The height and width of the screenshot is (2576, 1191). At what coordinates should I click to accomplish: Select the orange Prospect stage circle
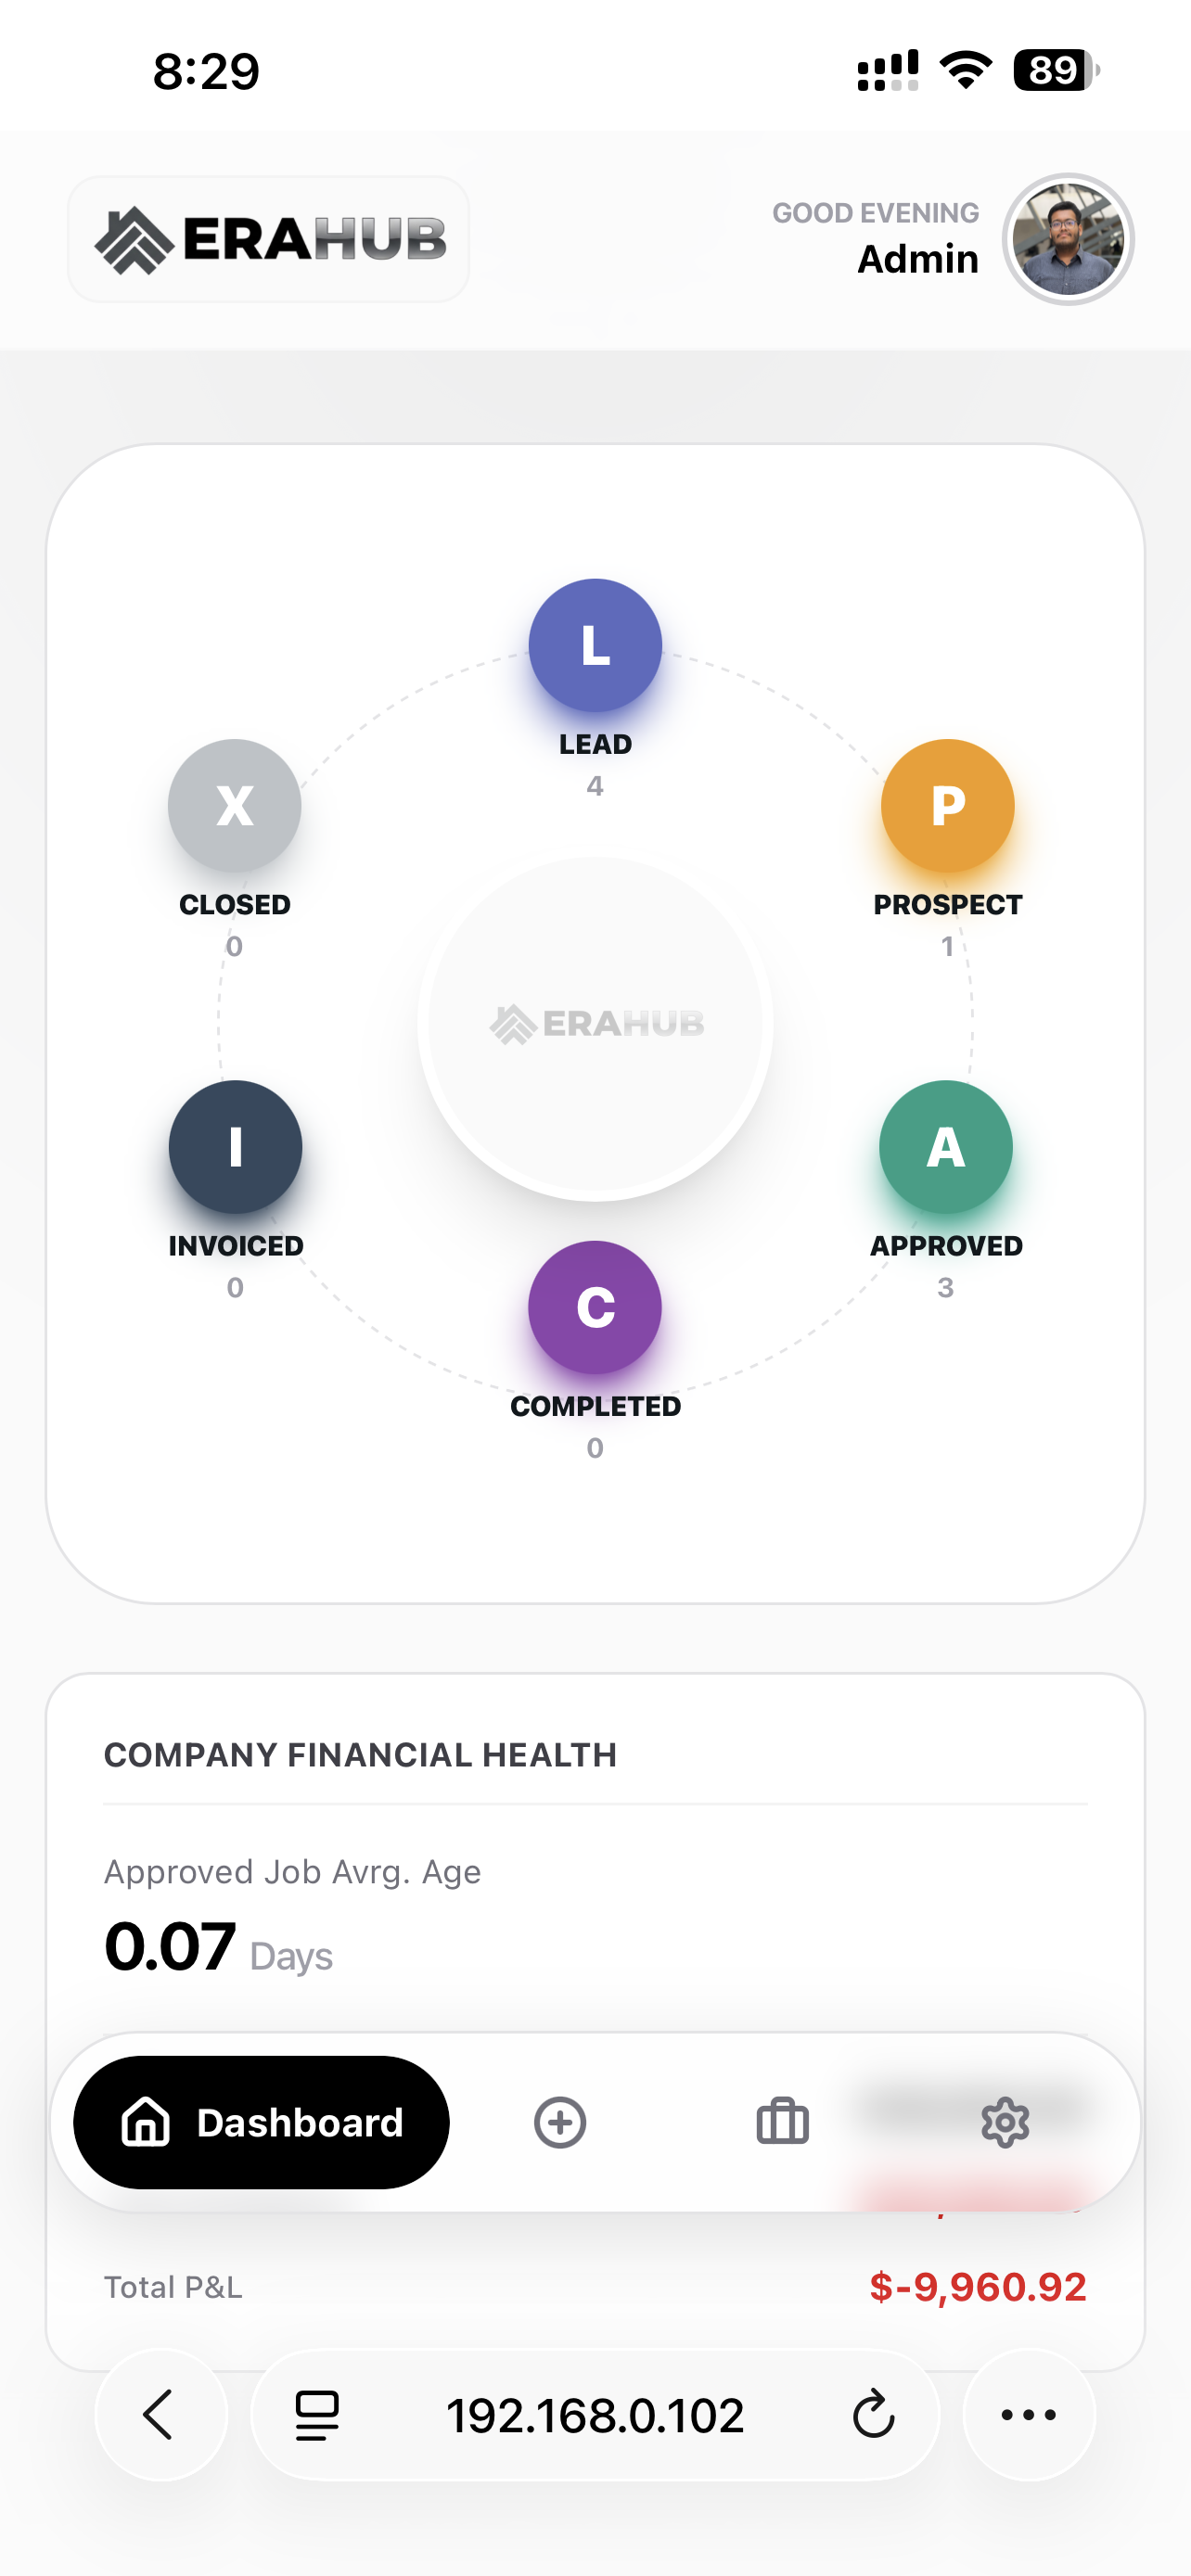pos(947,805)
